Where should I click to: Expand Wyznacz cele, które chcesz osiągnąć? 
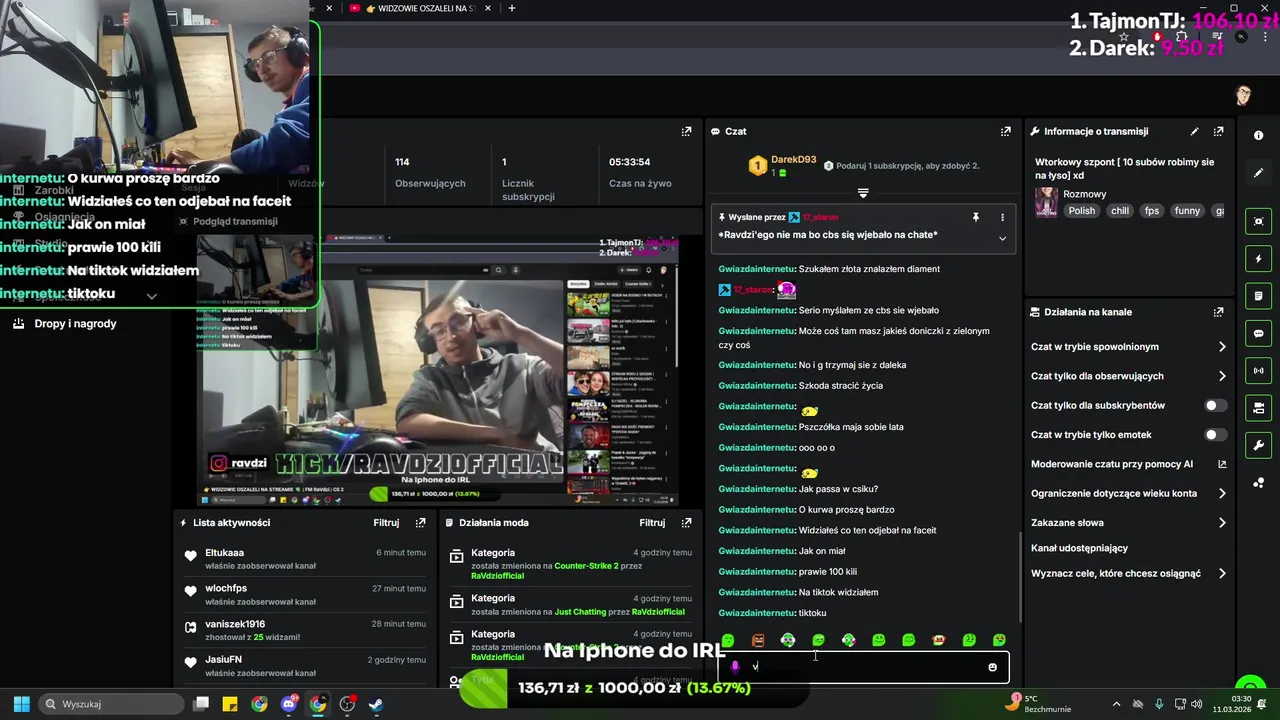[1222, 574]
